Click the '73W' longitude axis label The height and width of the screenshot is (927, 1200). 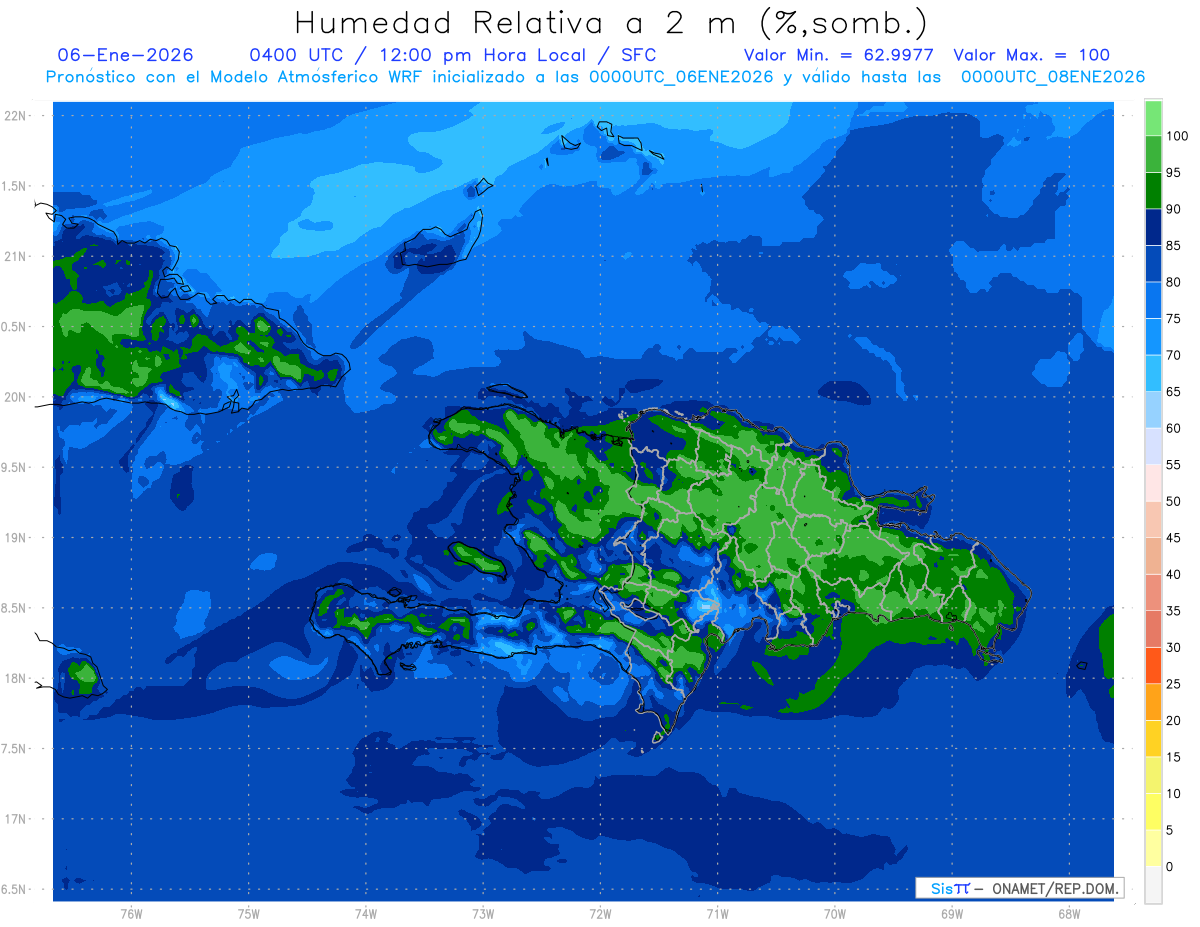pyautogui.click(x=483, y=913)
